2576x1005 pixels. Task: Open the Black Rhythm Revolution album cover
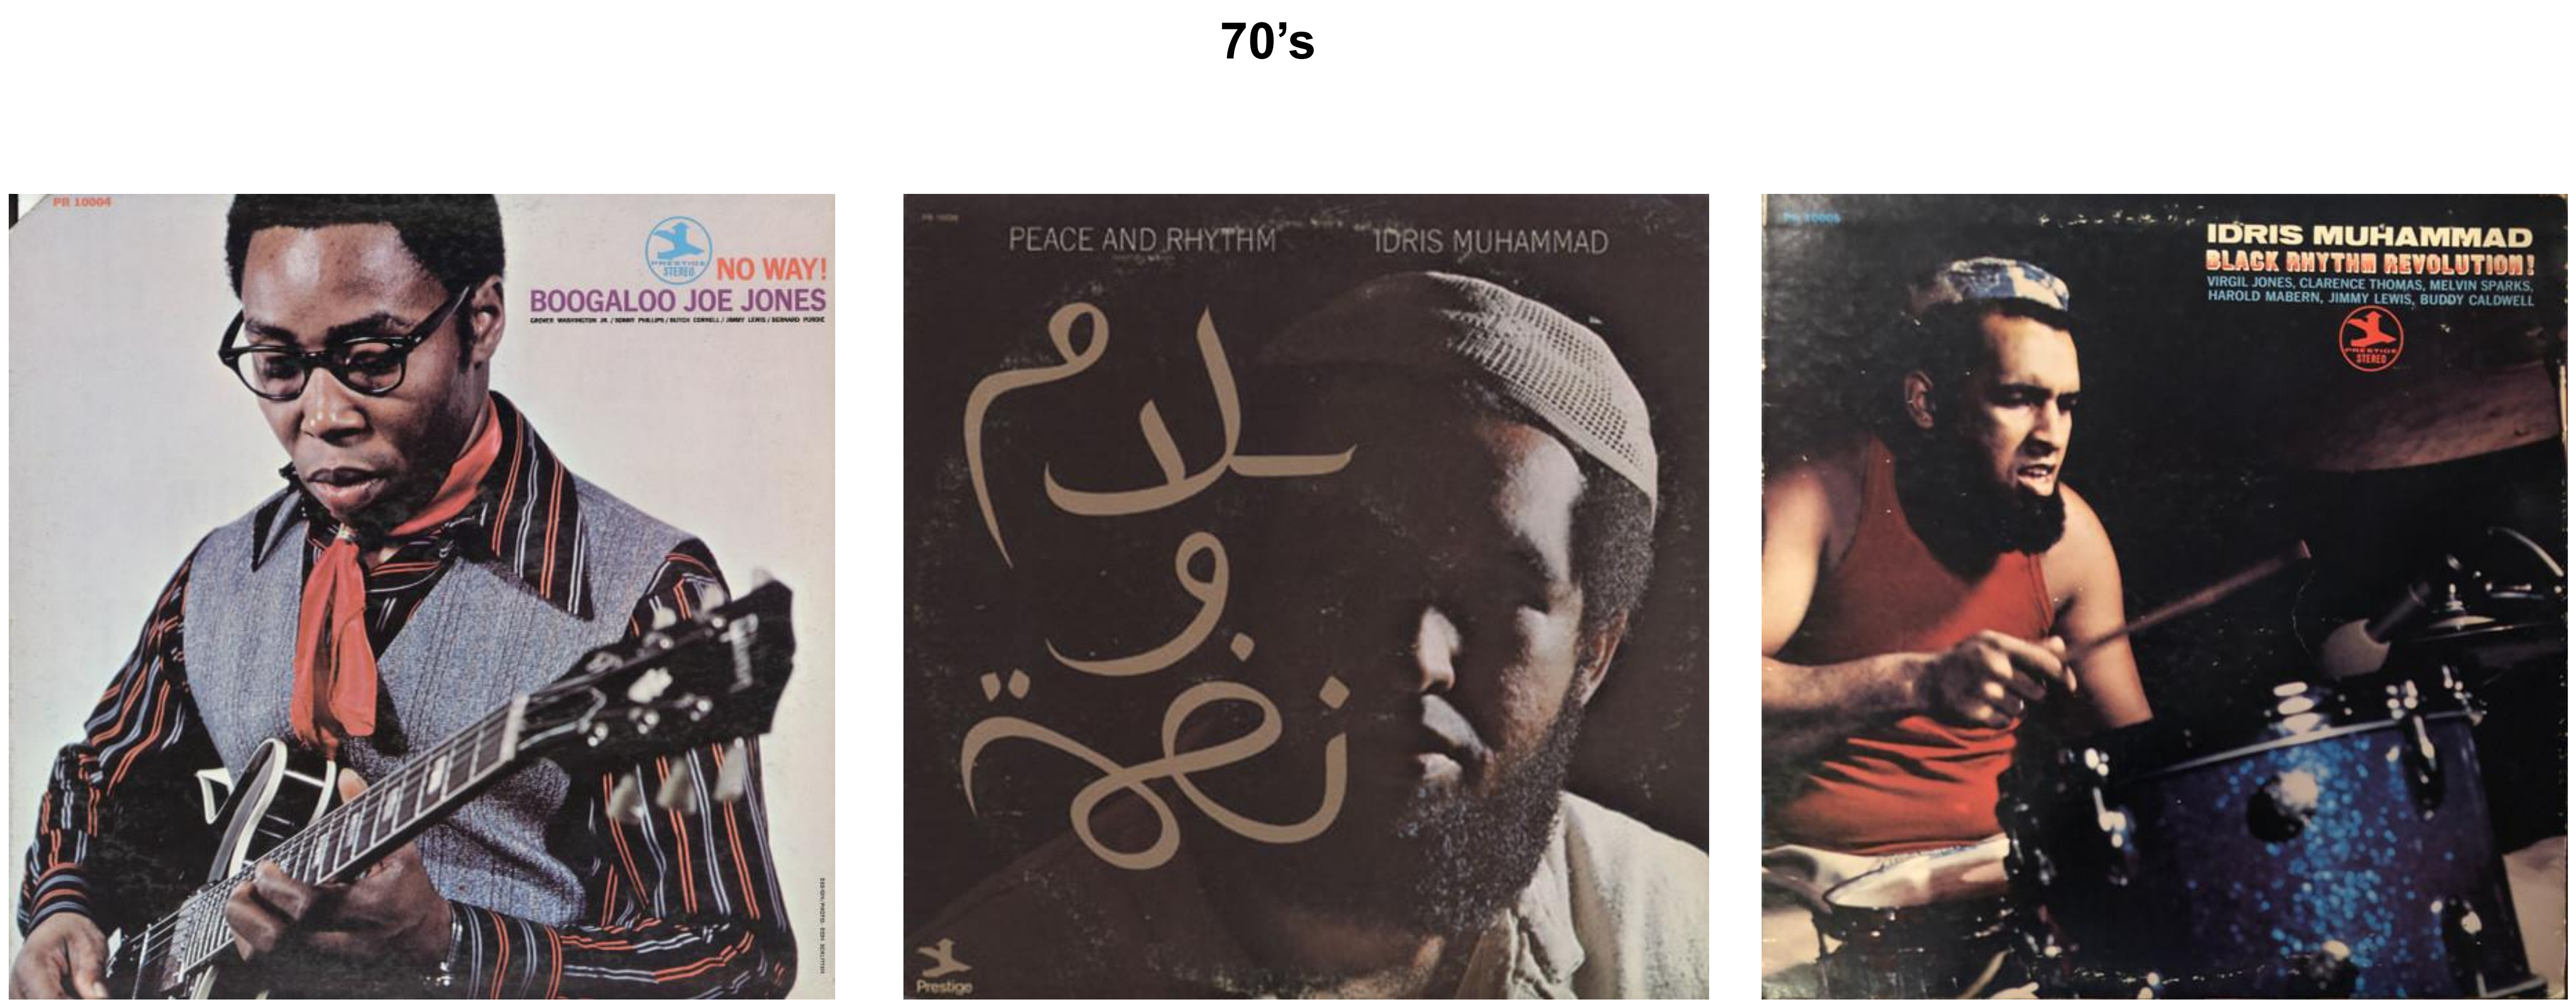[2164, 596]
